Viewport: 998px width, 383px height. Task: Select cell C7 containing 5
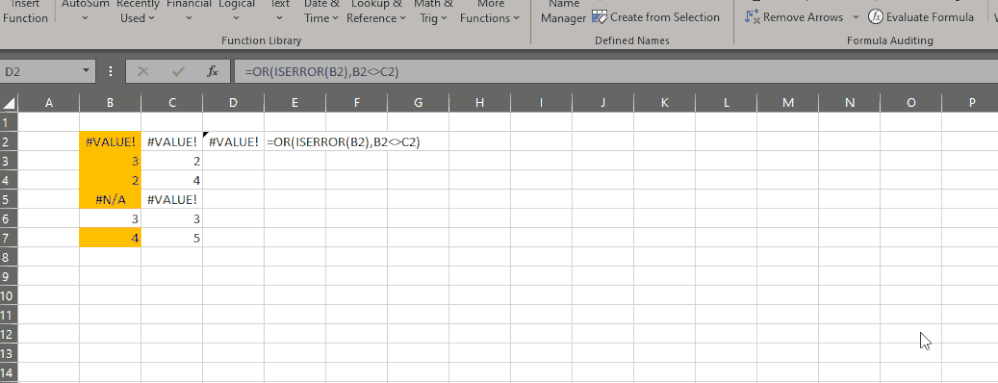click(x=172, y=238)
